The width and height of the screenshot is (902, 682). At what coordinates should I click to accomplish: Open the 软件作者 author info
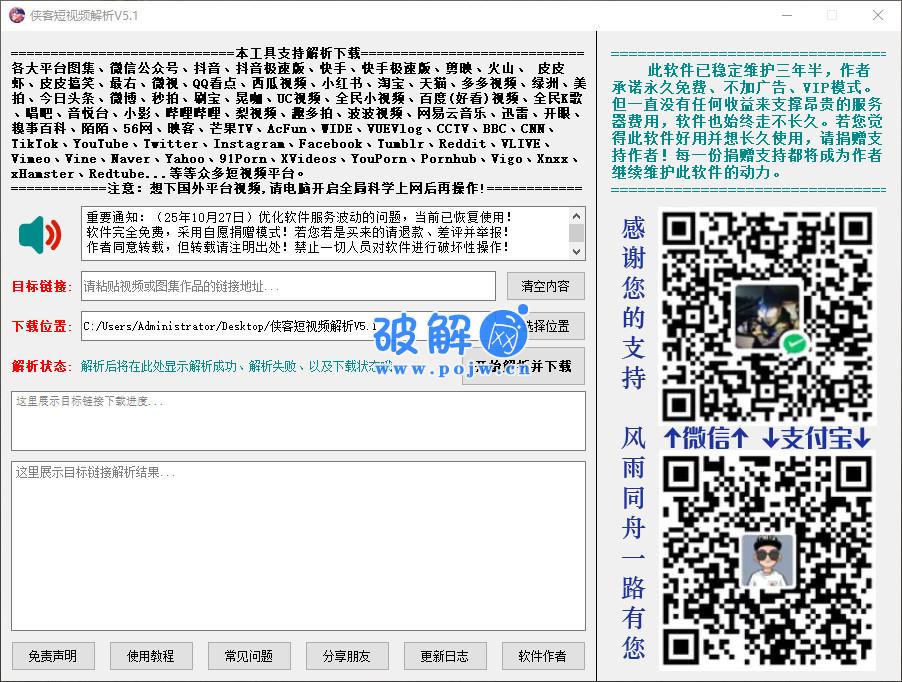[543, 656]
